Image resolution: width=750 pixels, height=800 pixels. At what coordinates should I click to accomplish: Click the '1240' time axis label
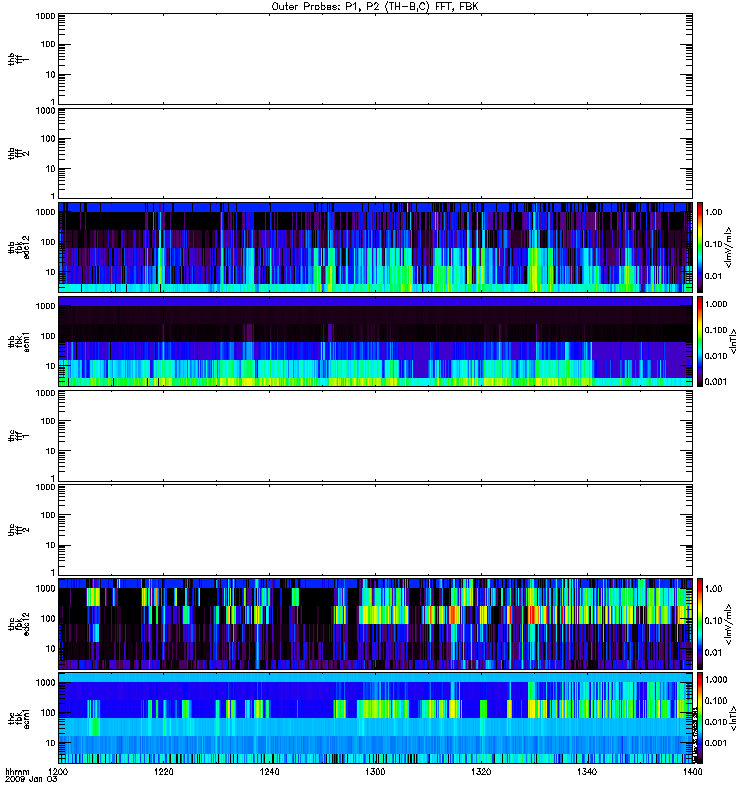pyautogui.click(x=269, y=771)
